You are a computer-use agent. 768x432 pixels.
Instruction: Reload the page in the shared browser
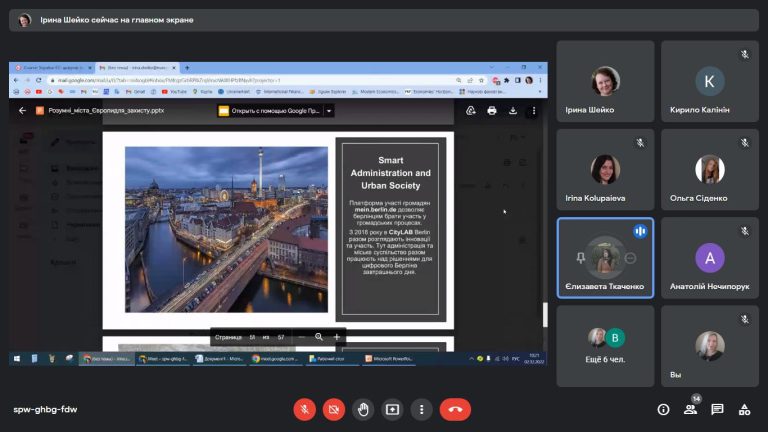(x=38, y=80)
